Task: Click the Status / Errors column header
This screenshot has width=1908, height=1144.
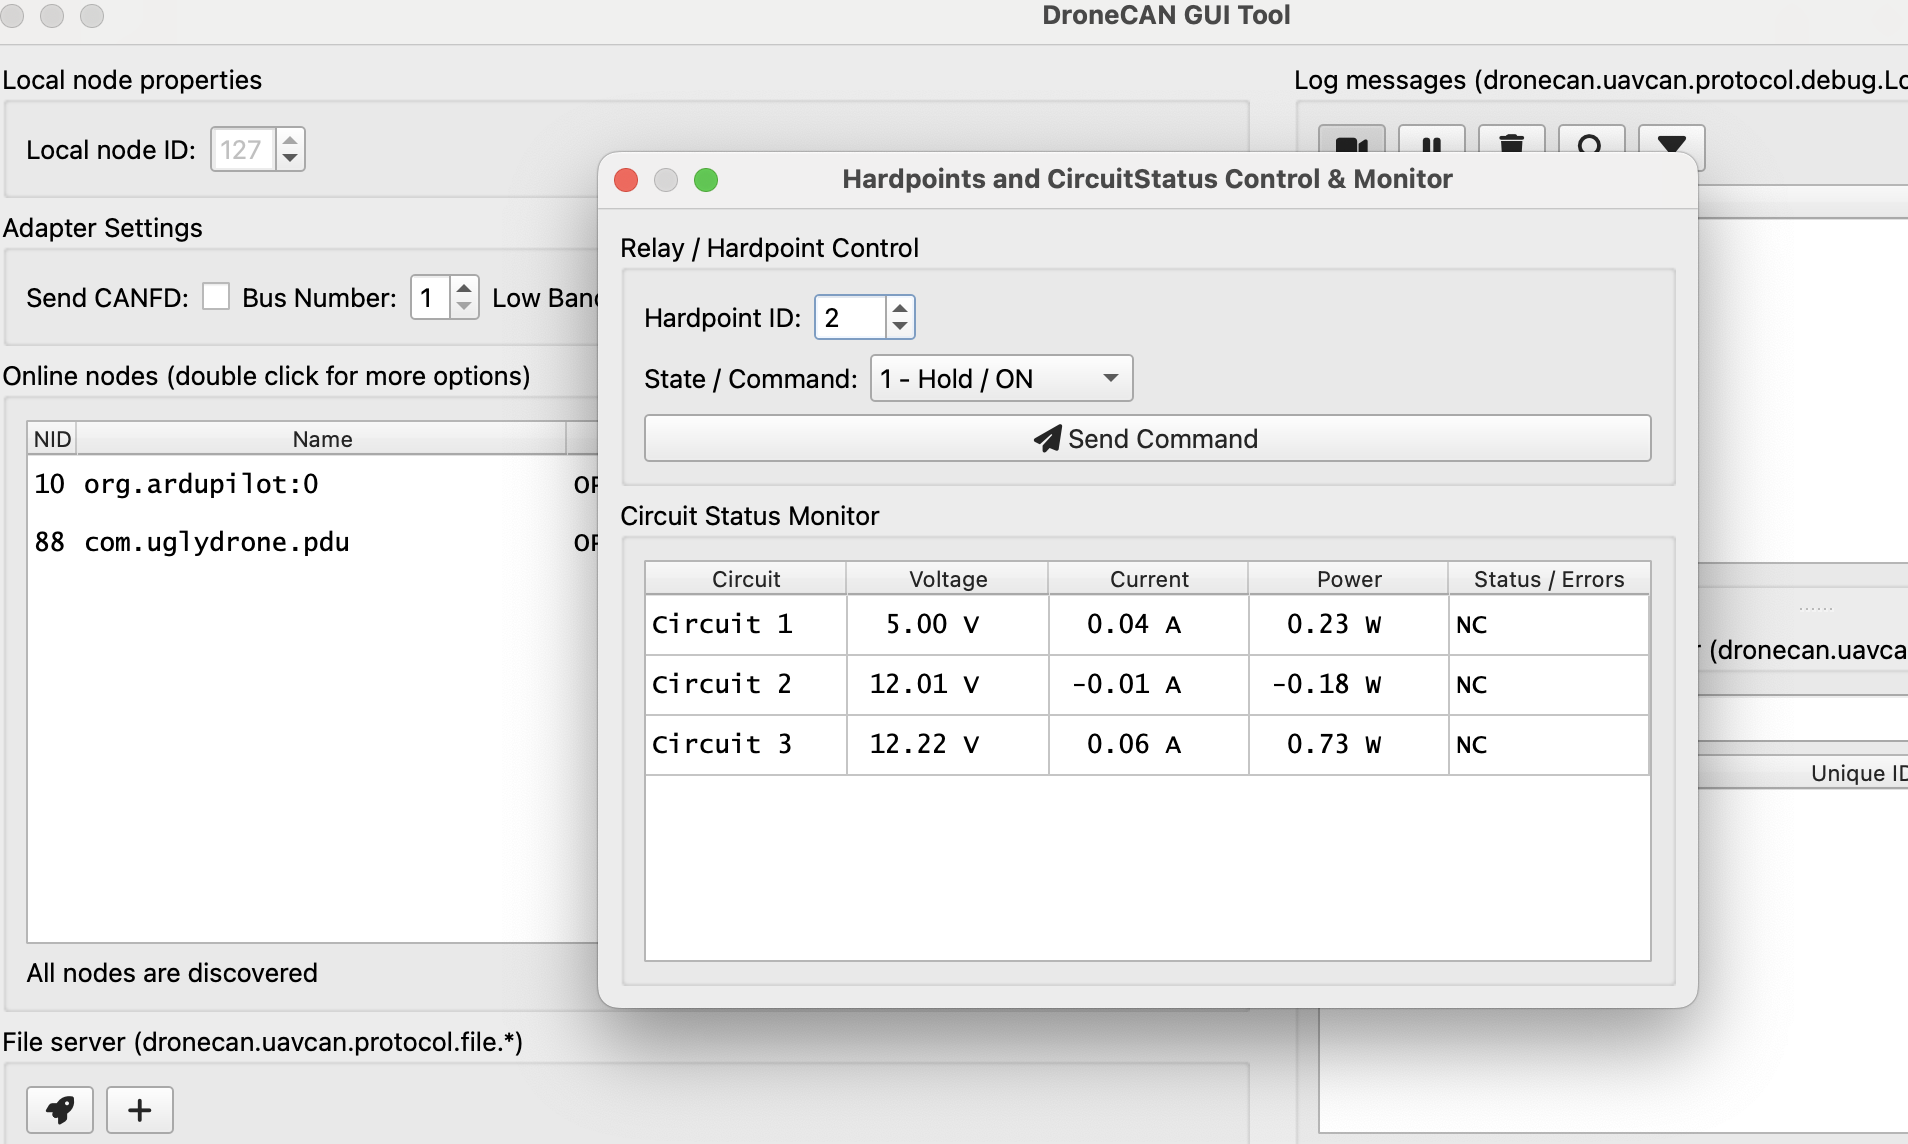Action: click(x=1549, y=579)
